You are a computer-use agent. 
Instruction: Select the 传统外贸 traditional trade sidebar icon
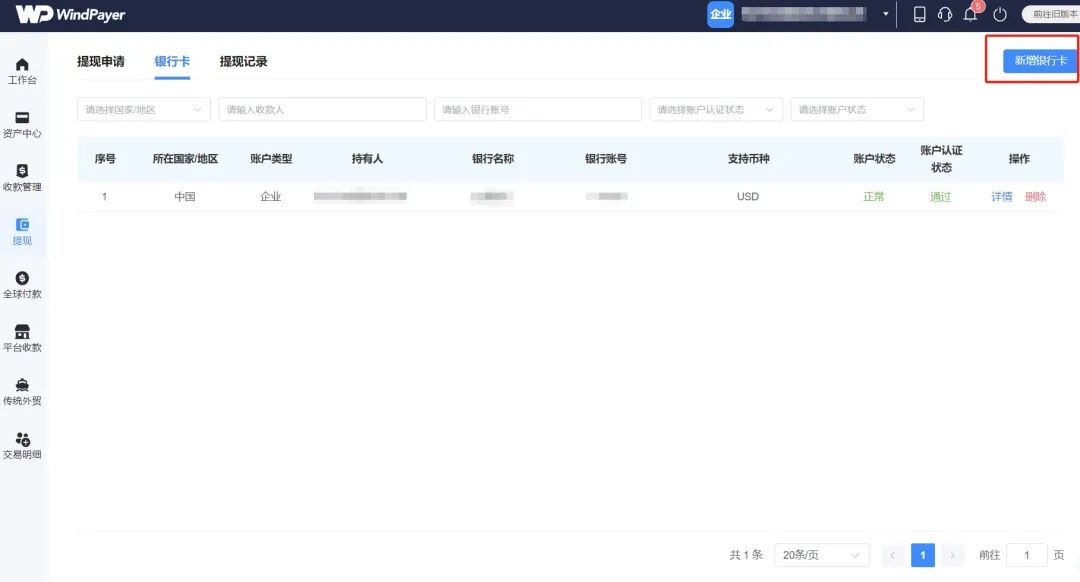coord(22,390)
